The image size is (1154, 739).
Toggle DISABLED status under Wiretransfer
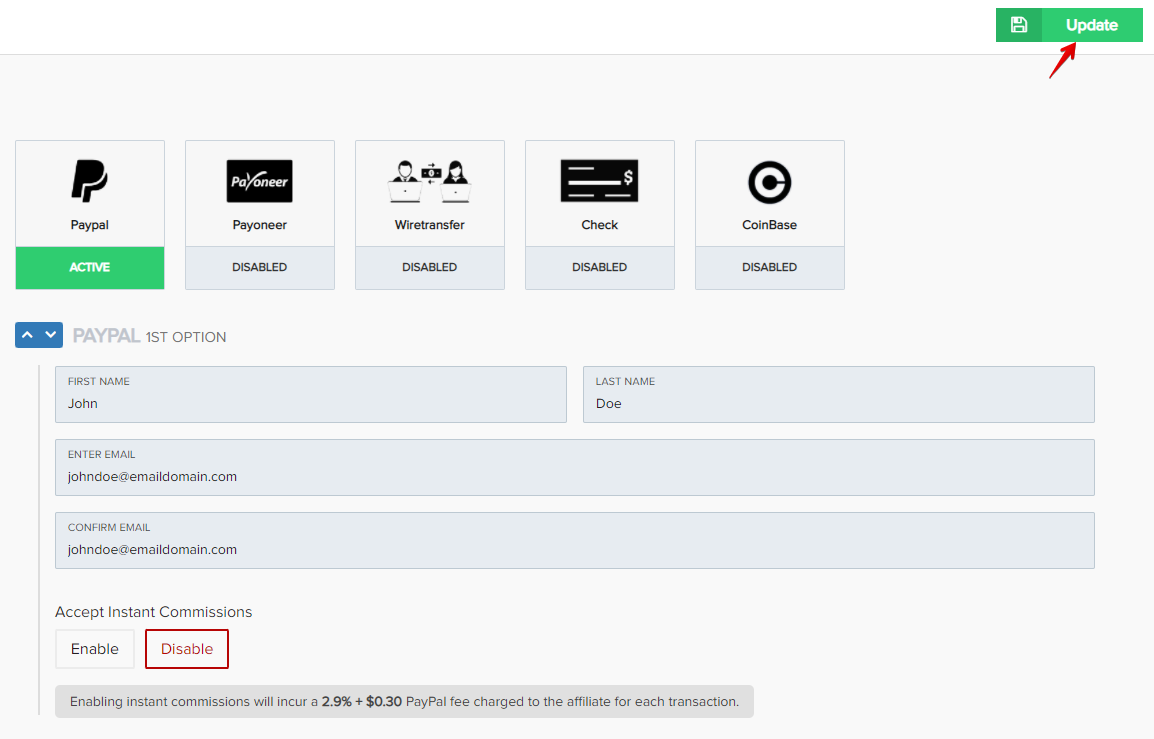(429, 268)
